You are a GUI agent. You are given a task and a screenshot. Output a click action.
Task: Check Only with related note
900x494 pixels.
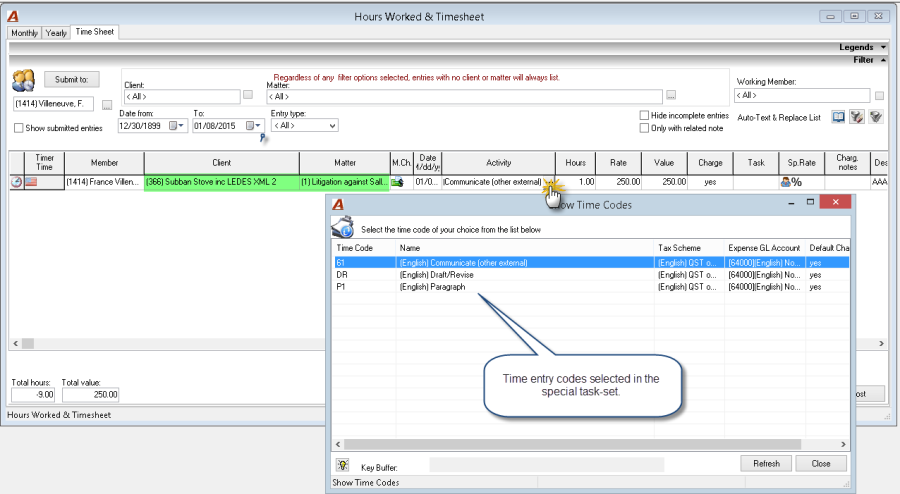coord(644,128)
